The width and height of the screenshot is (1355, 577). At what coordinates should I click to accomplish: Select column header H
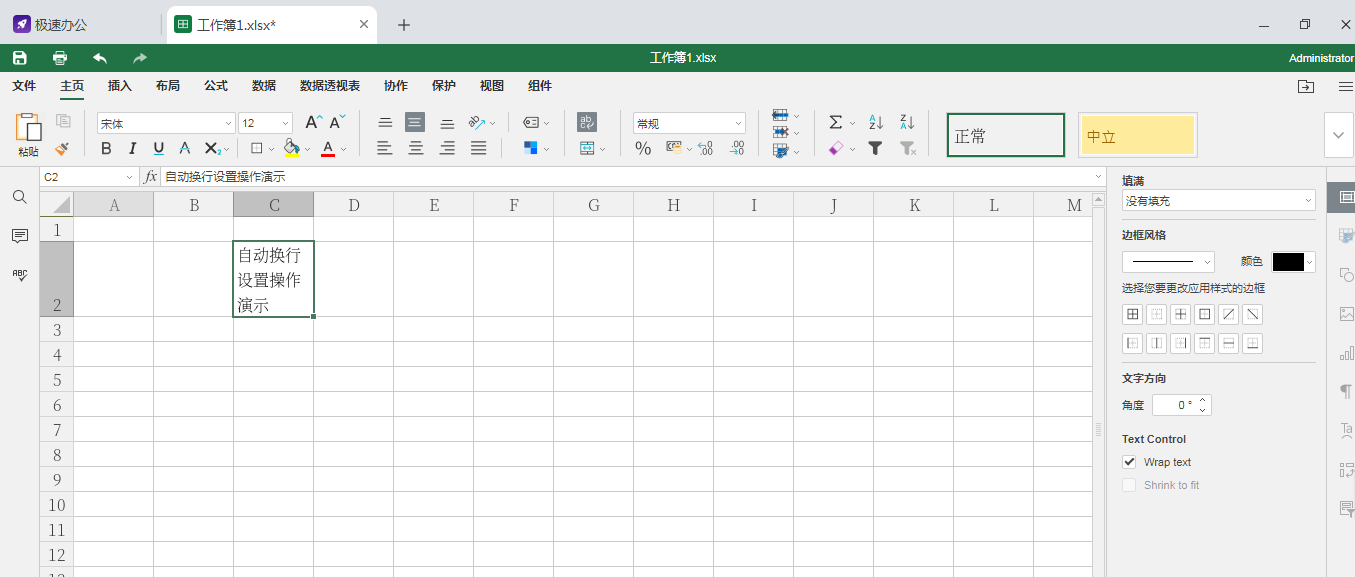(x=674, y=205)
